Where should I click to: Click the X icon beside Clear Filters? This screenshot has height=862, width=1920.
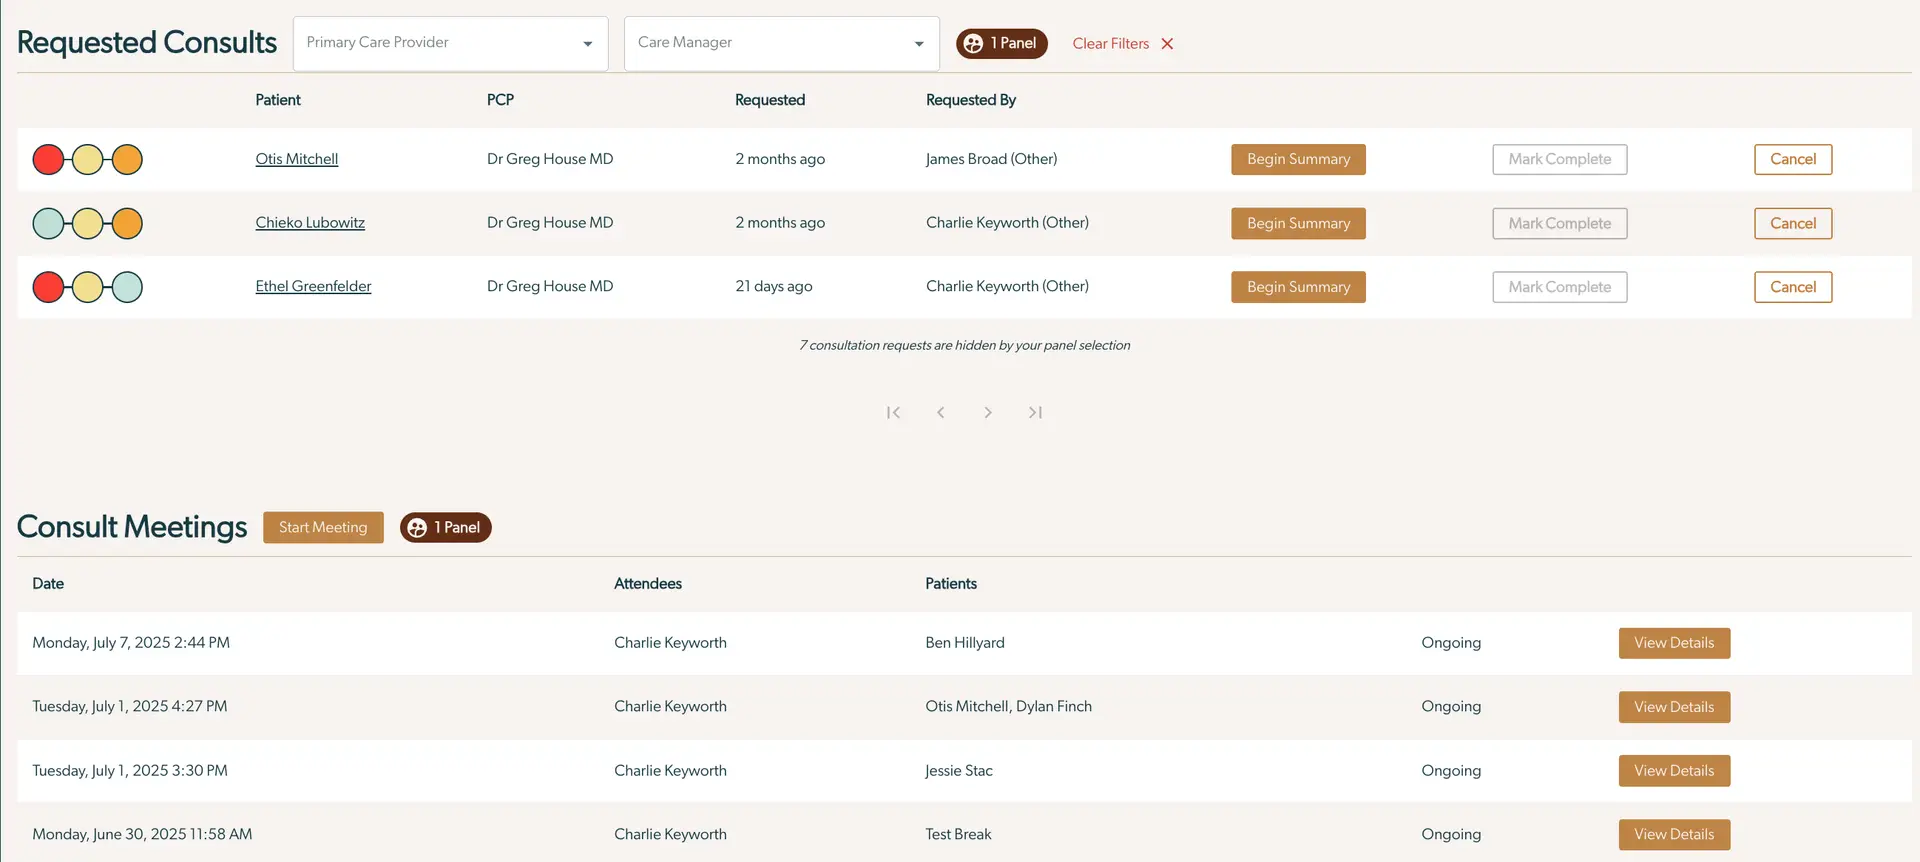pyautogui.click(x=1167, y=44)
